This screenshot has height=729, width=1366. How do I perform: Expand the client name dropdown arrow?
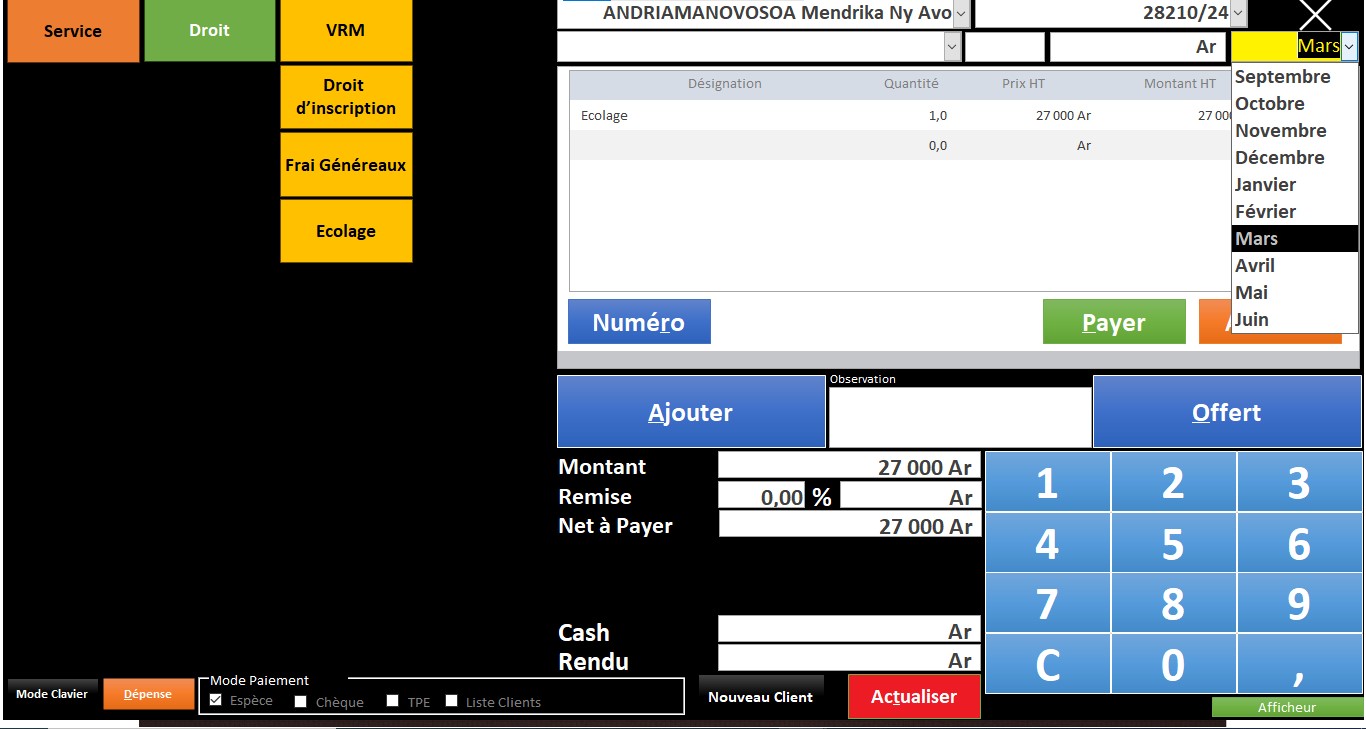pos(961,14)
